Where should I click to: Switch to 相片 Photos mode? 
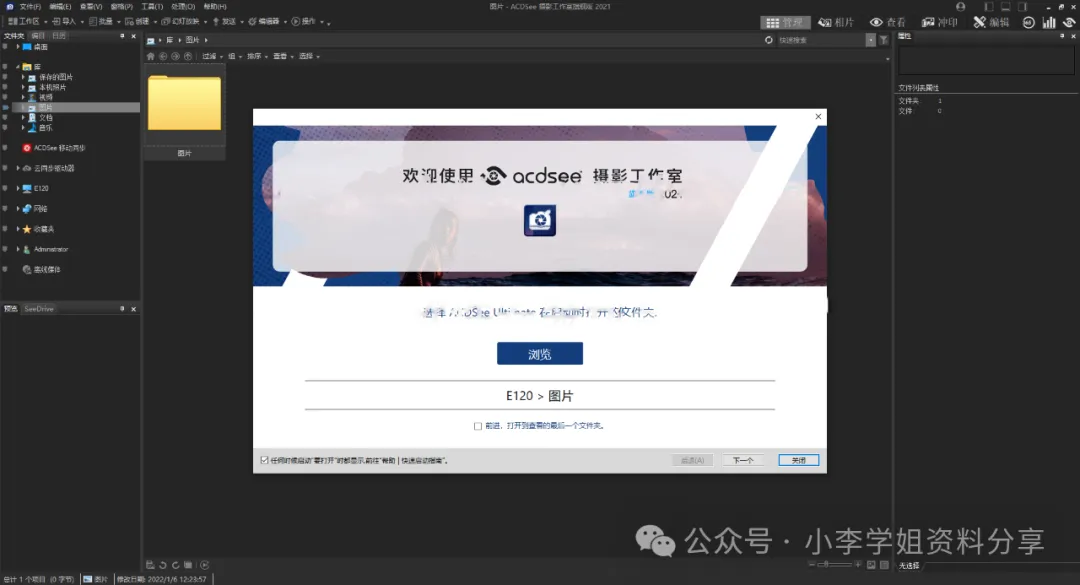tap(836, 22)
